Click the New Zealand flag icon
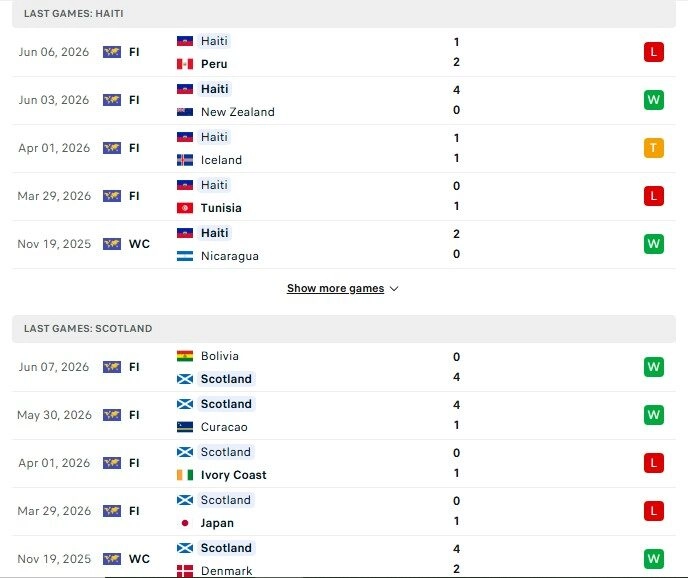The width and height of the screenshot is (688, 578). pos(185,112)
